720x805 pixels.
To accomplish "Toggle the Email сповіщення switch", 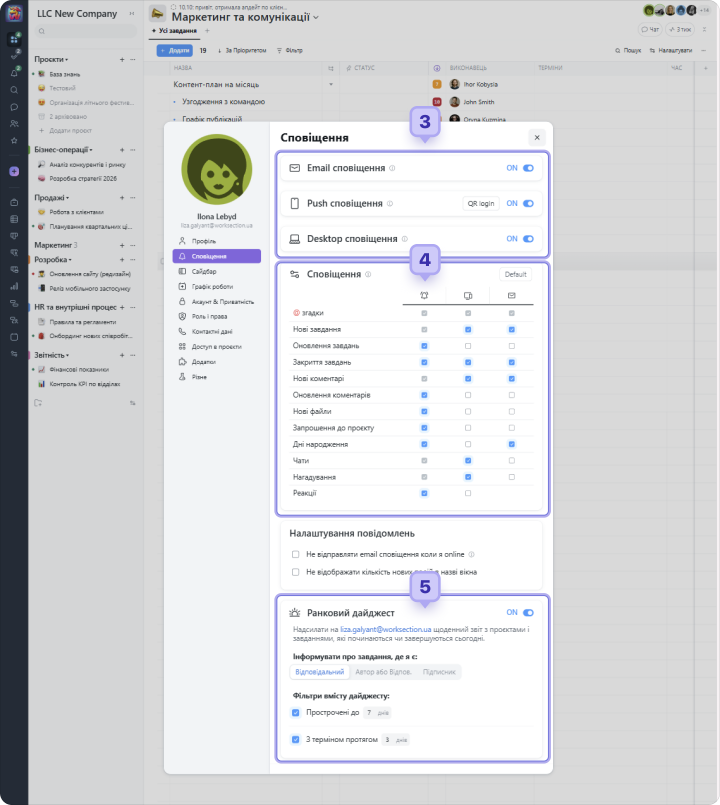I will 528,168.
